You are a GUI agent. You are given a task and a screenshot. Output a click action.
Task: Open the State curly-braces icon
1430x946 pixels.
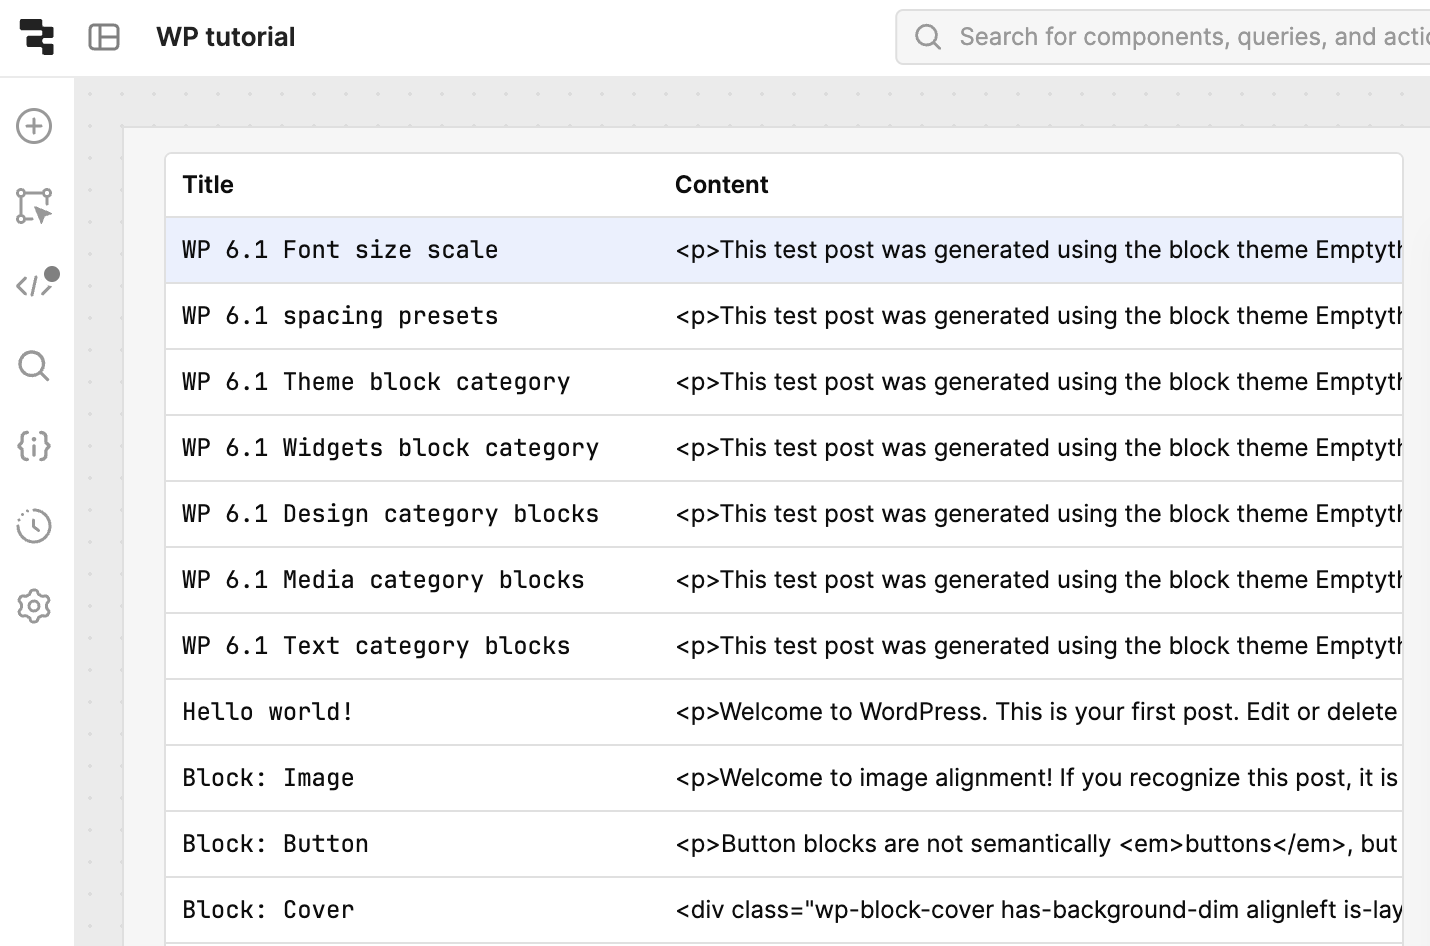pyautogui.click(x=34, y=446)
